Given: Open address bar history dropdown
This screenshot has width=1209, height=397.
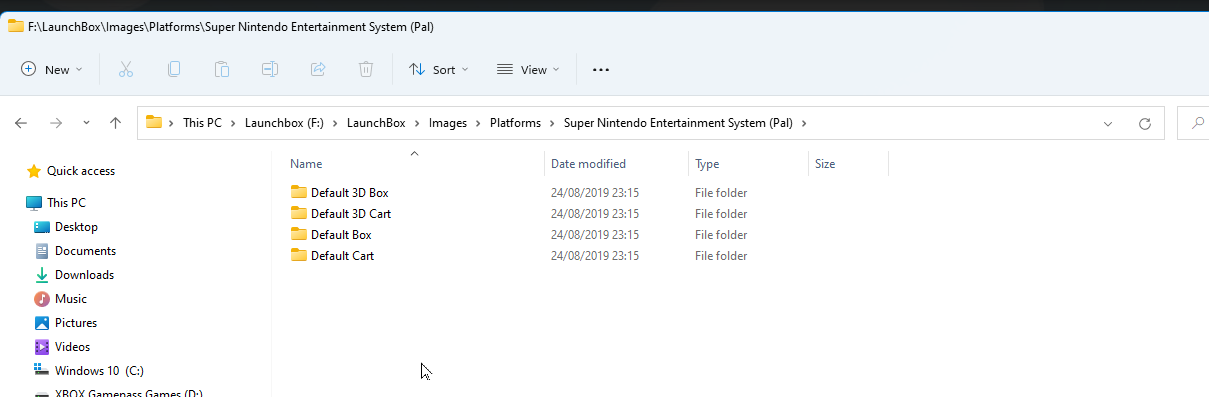Looking at the screenshot, I should pos(1108,123).
